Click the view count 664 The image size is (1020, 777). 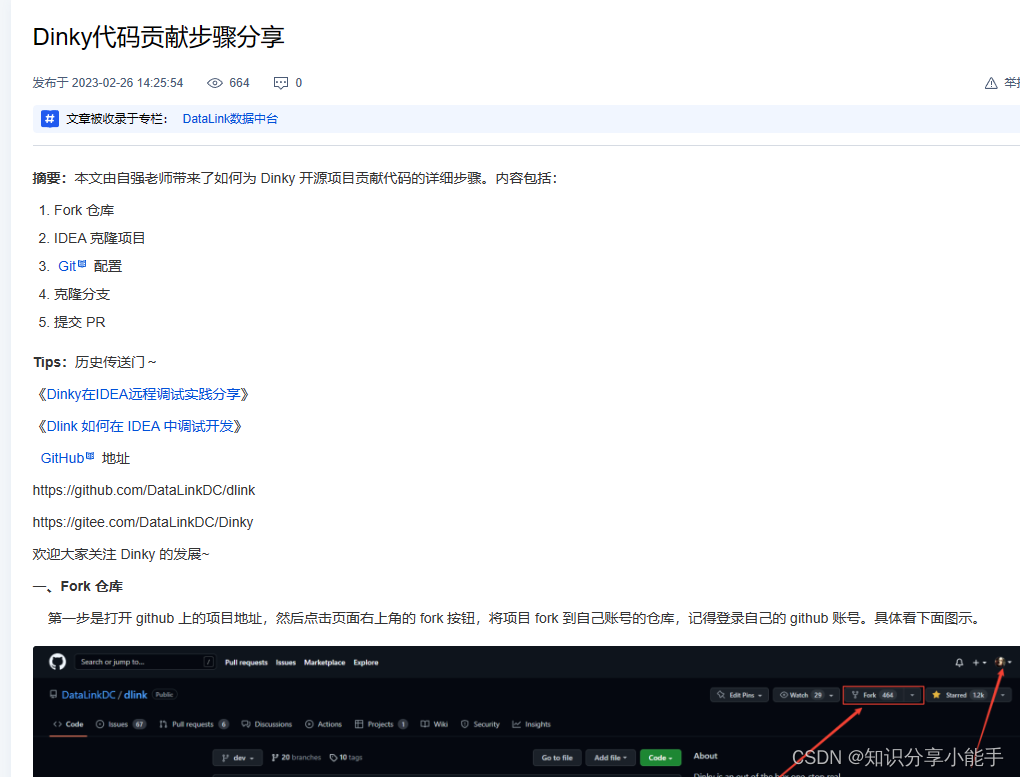pos(239,83)
